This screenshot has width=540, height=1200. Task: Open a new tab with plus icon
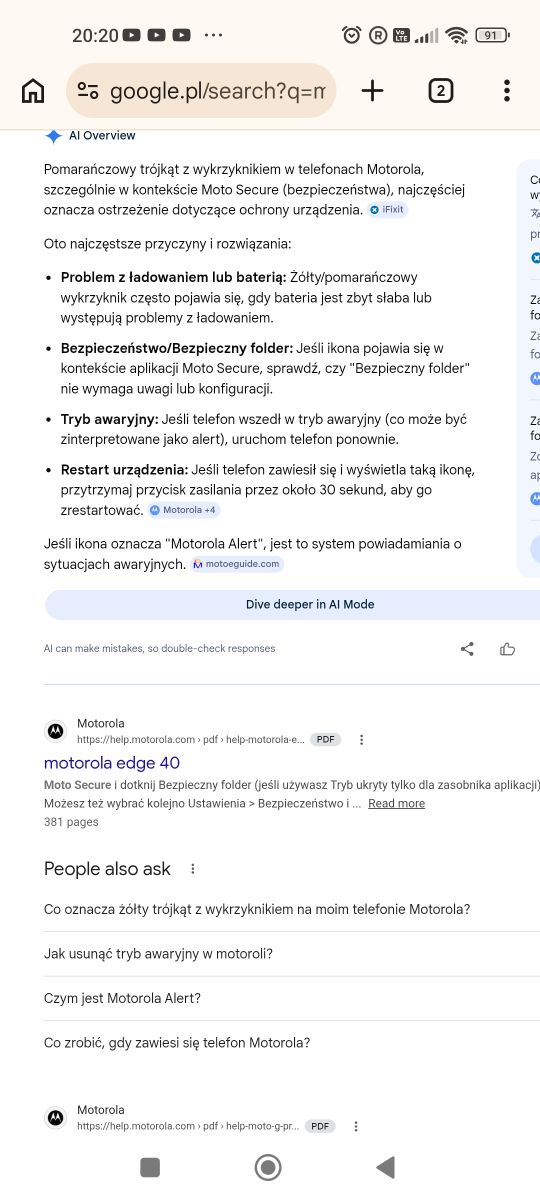(372, 91)
